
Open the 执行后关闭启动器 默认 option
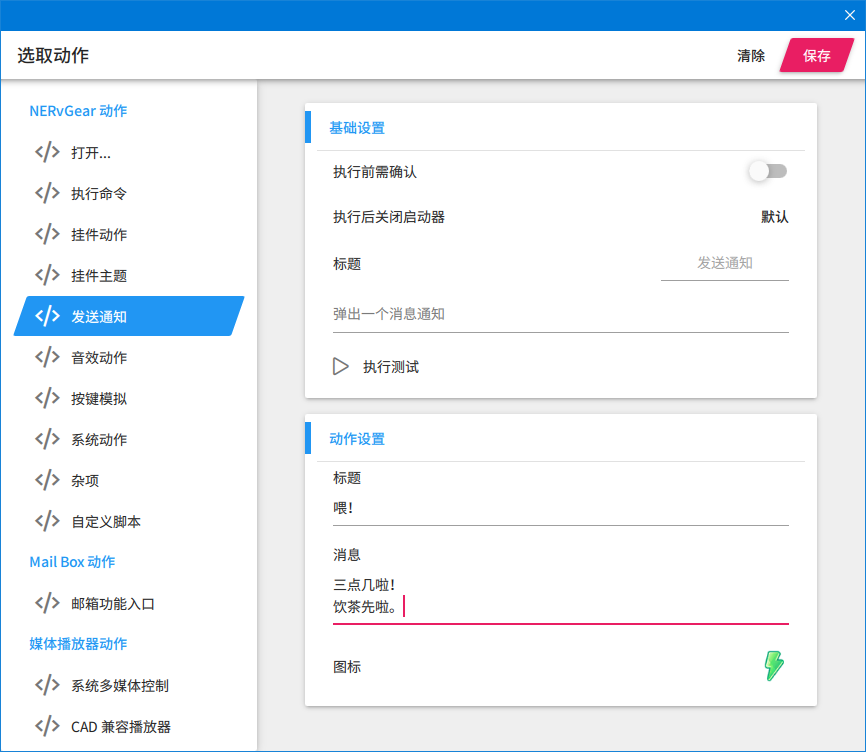tap(774, 217)
